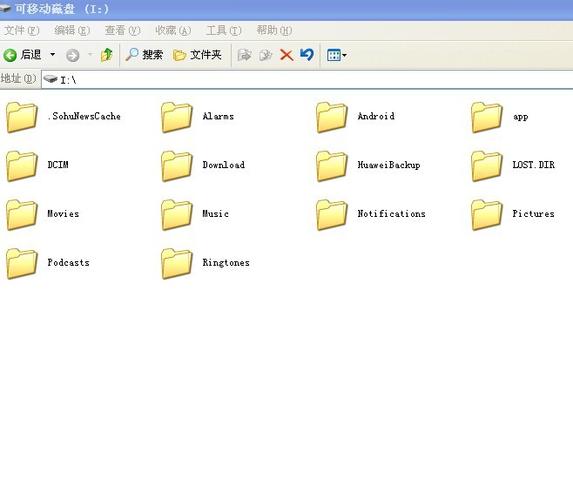The width and height of the screenshot is (573, 500).
Task: Select the Ringtones folder
Action: point(205,263)
